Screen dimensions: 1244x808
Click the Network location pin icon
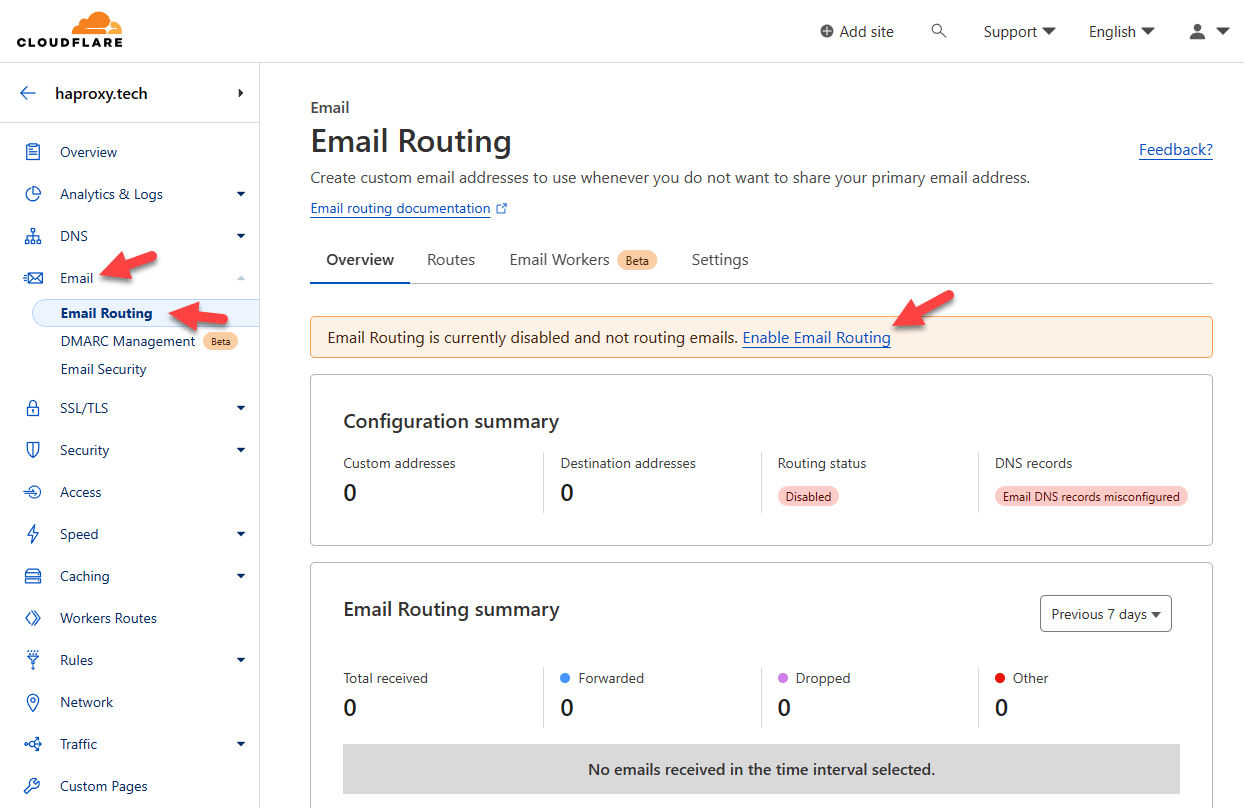pyautogui.click(x=33, y=702)
